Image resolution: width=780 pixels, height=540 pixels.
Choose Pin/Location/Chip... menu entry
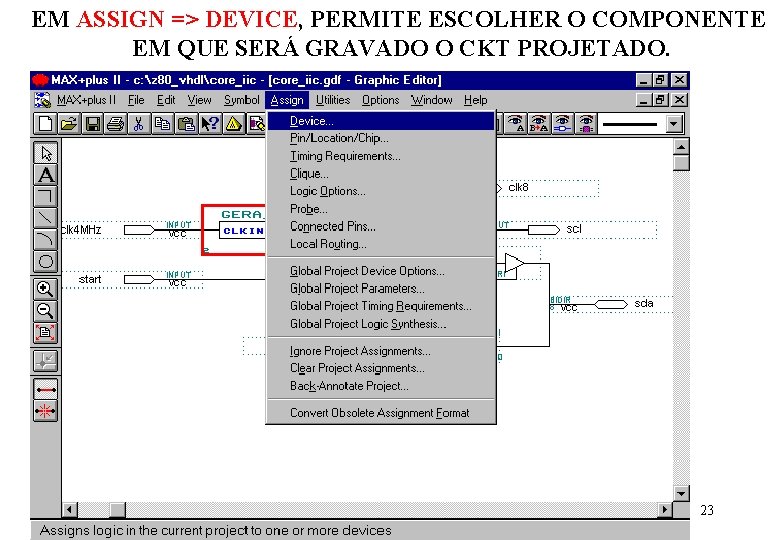(381, 138)
